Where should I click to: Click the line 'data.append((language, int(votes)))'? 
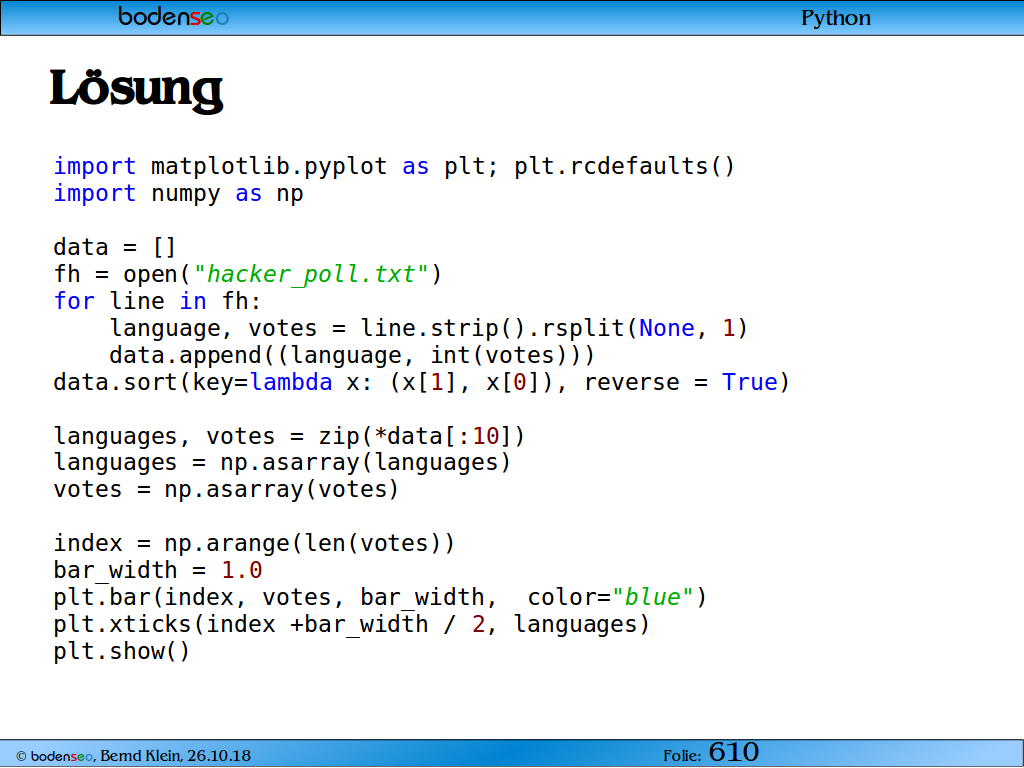[x=352, y=355]
